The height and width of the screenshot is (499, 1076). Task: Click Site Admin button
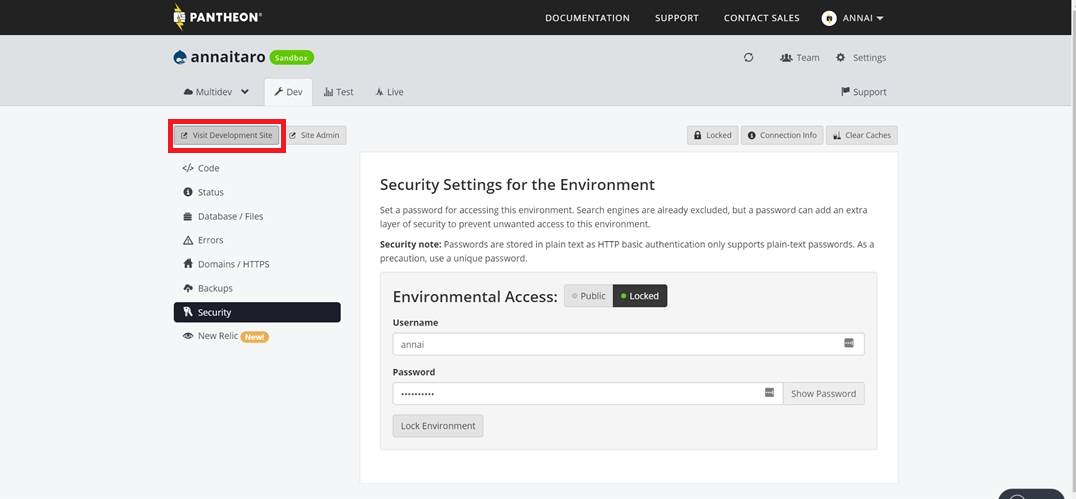tap(315, 135)
